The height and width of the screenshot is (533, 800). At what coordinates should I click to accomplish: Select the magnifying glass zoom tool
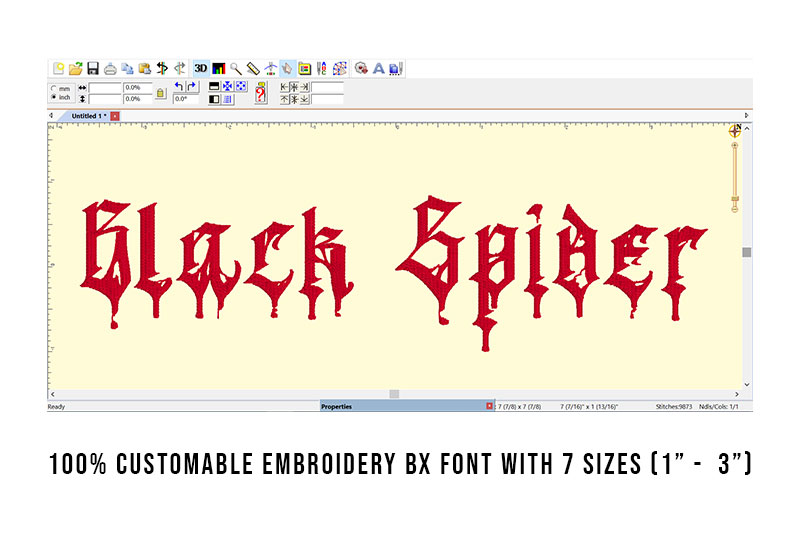[x=236, y=68]
